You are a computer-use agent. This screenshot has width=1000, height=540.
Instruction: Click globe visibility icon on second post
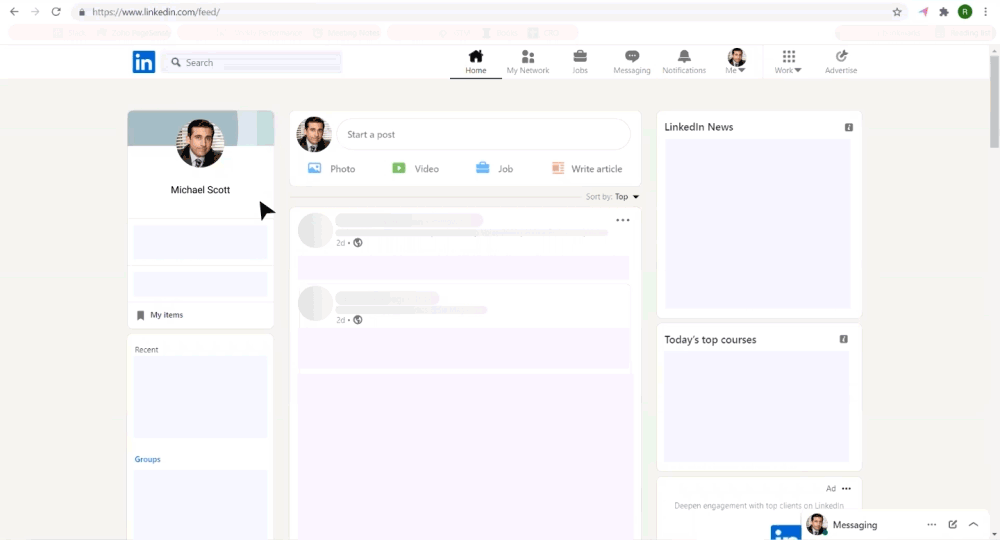pyautogui.click(x=358, y=319)
